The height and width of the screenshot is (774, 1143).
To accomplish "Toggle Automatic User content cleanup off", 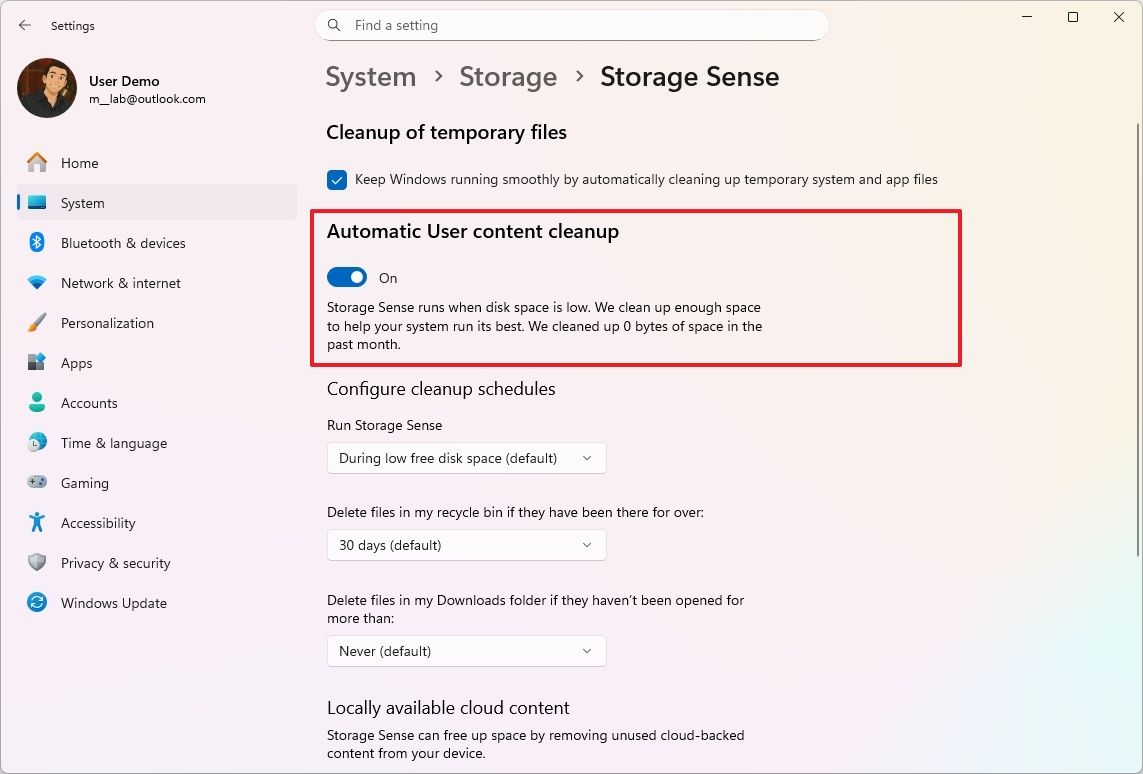I will [347, 276].
